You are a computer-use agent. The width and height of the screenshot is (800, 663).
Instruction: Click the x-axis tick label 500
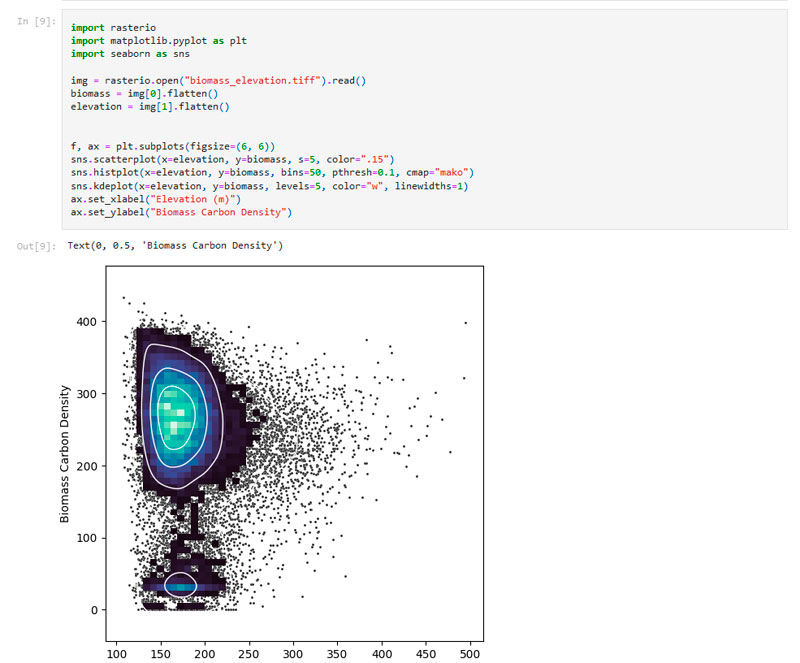pos(470,654)
